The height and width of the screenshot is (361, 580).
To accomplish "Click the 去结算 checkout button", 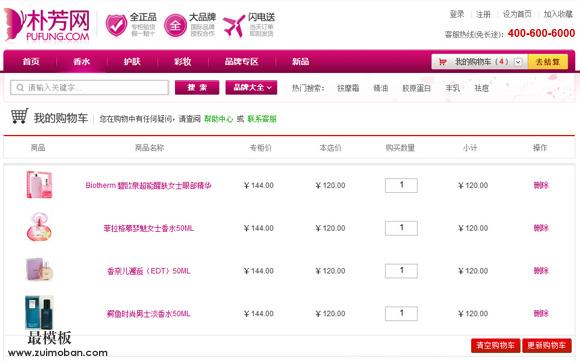I will [548, 62].
